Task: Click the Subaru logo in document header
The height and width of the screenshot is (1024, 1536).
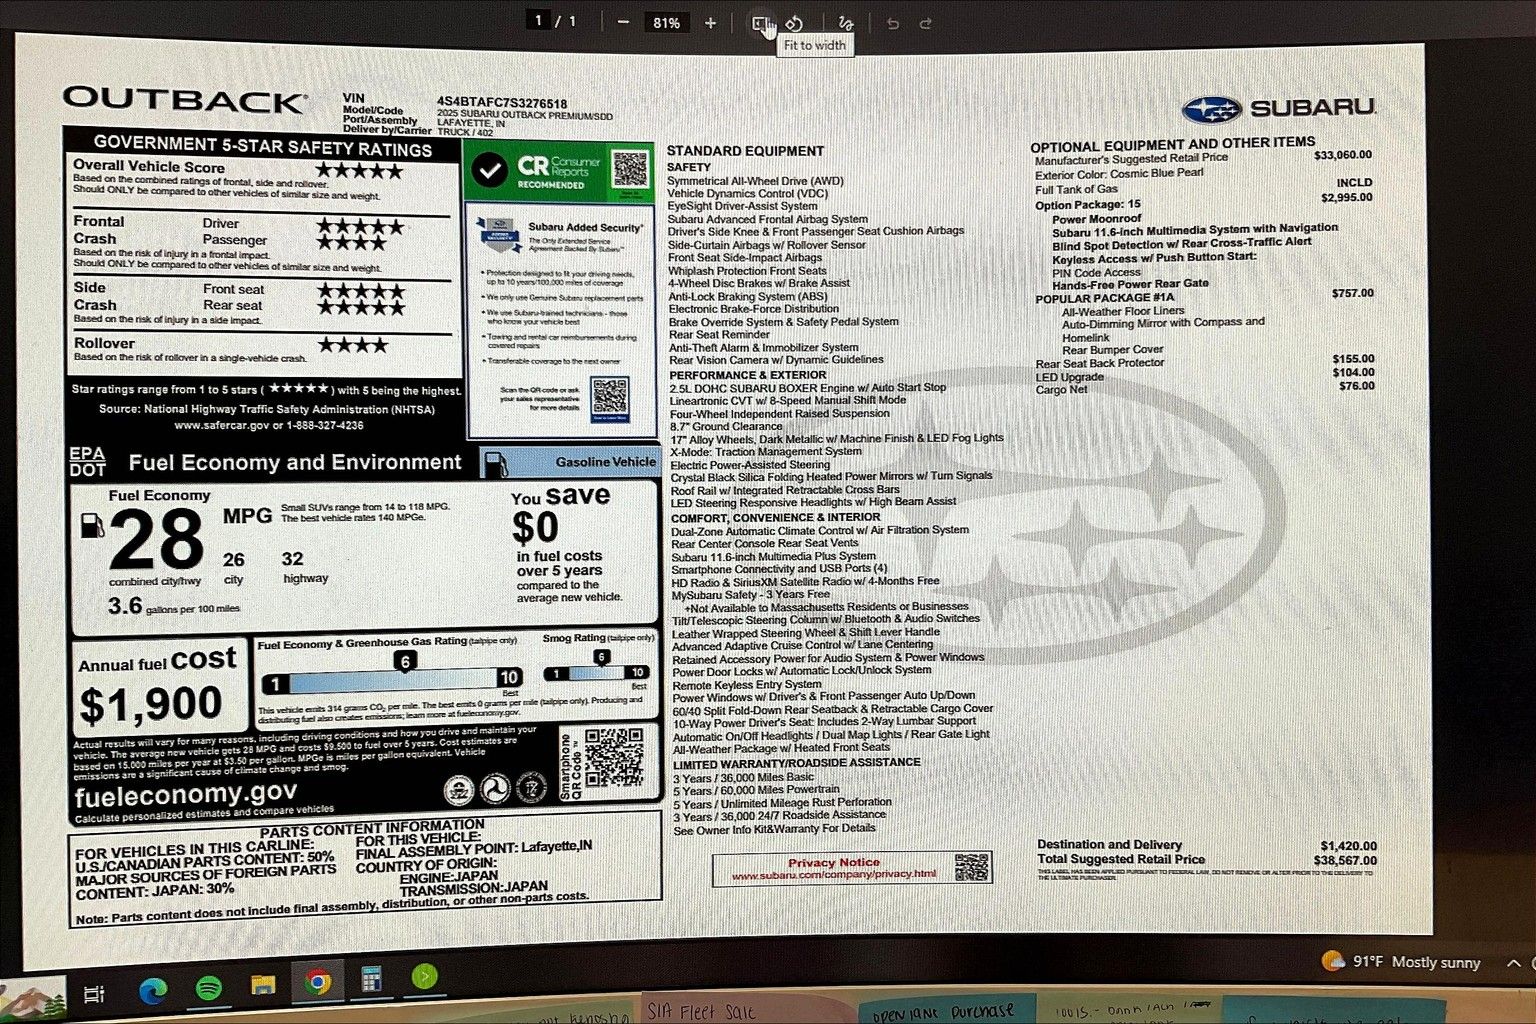Action: [1278, 108]
